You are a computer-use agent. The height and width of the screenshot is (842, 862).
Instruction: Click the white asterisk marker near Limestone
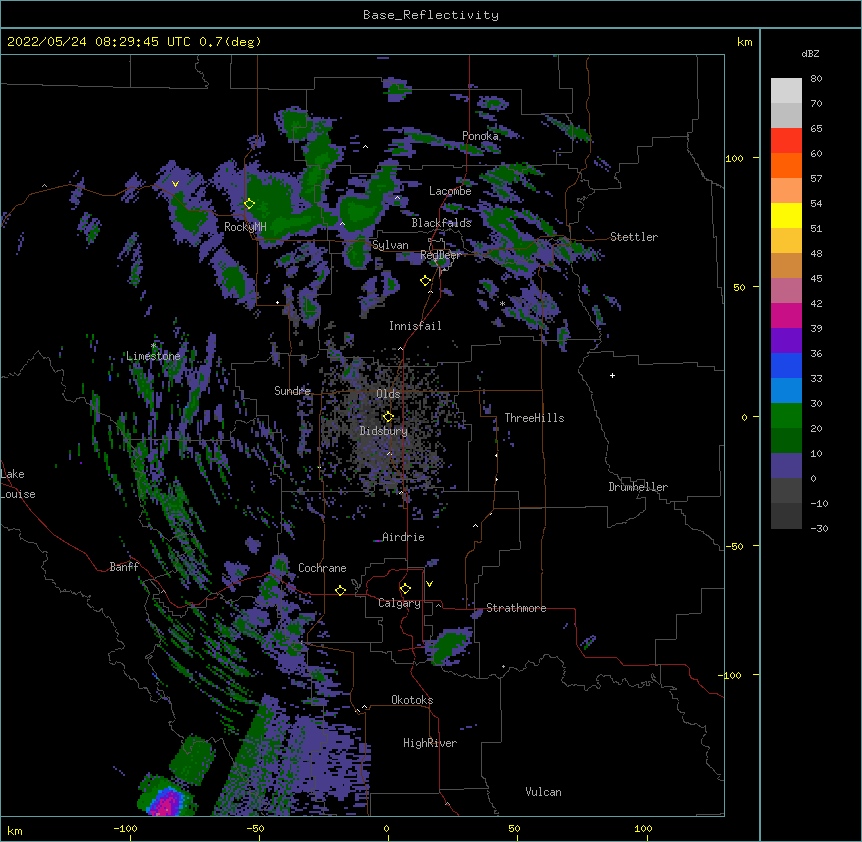point(153,346)
